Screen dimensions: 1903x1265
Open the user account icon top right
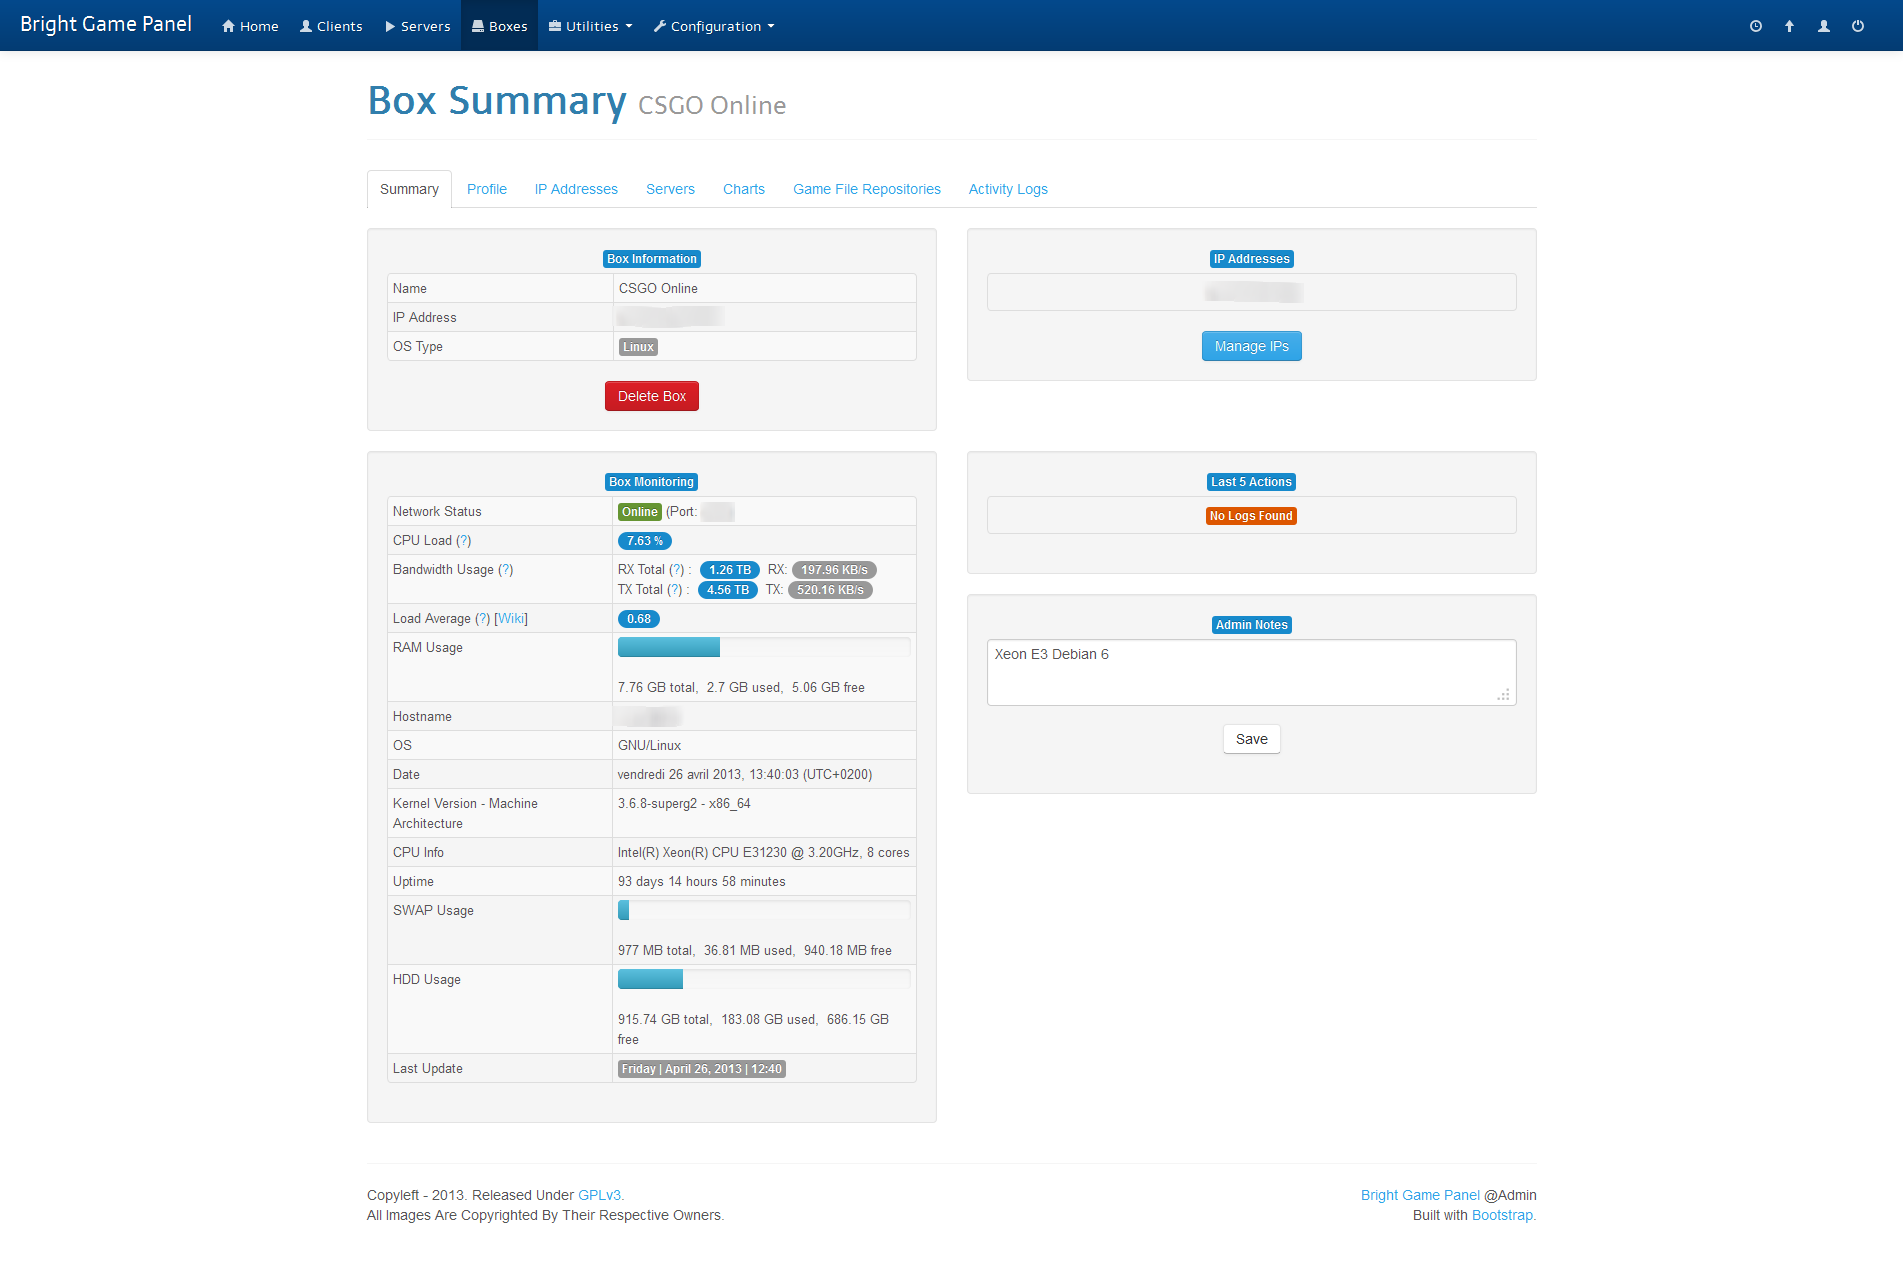coord(1823,25)
